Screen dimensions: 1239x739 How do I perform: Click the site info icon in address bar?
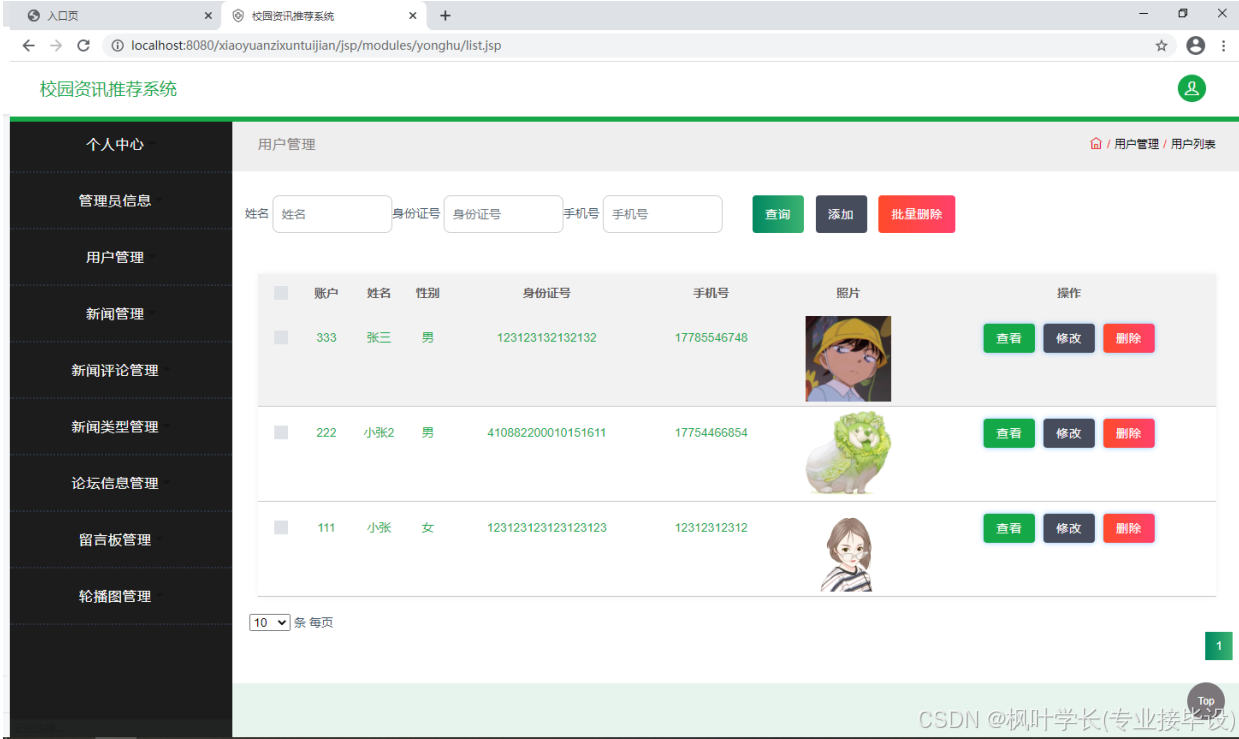tap(117, 45)
